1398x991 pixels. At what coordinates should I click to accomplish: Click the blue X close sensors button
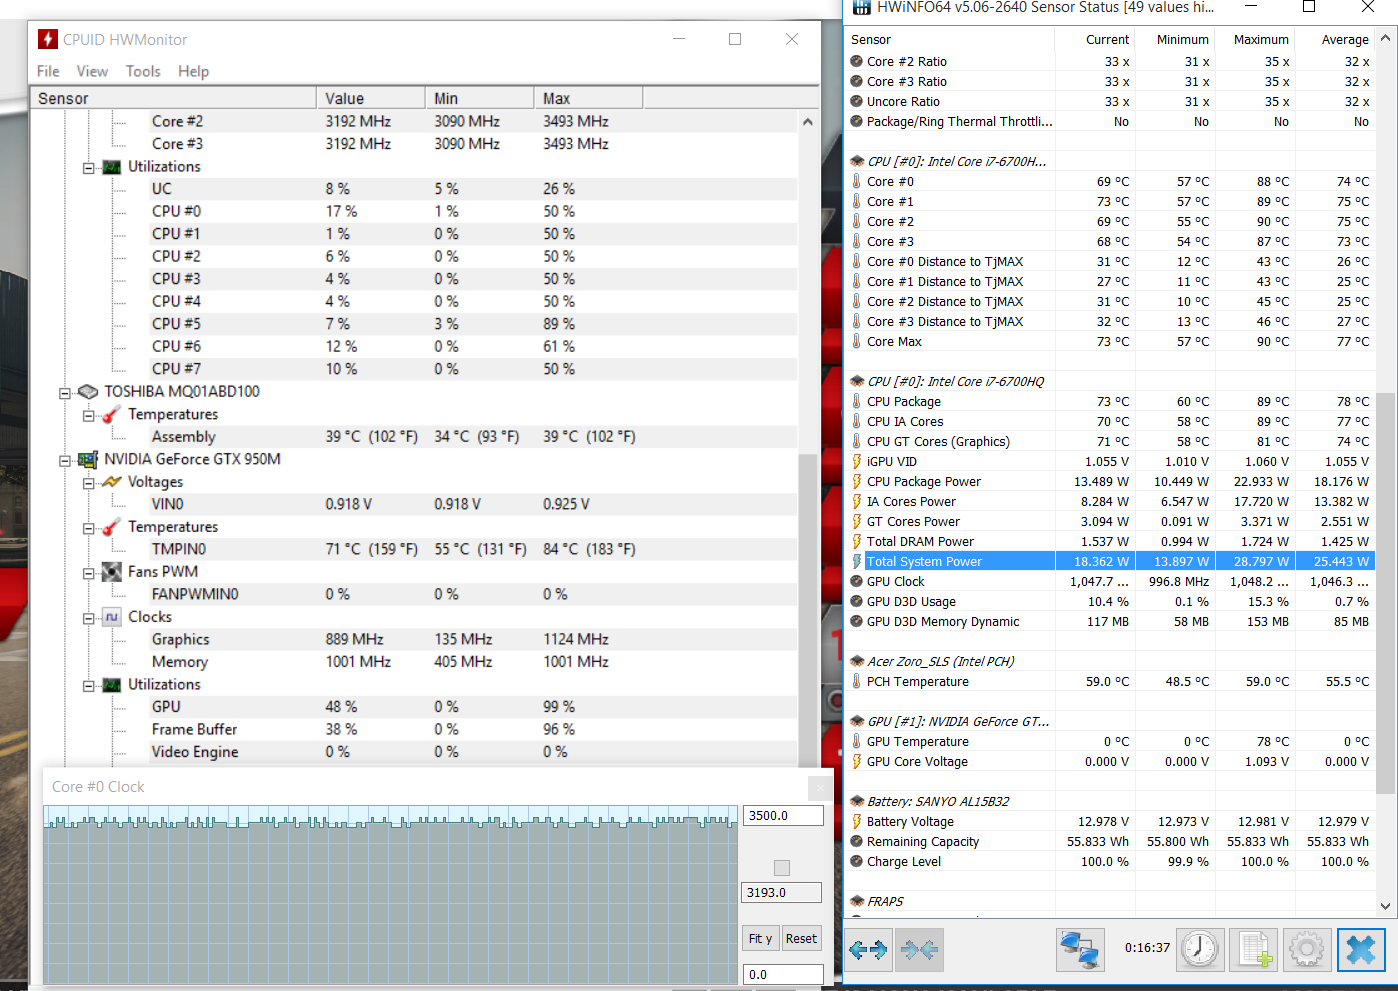(x=1361, y=949)
